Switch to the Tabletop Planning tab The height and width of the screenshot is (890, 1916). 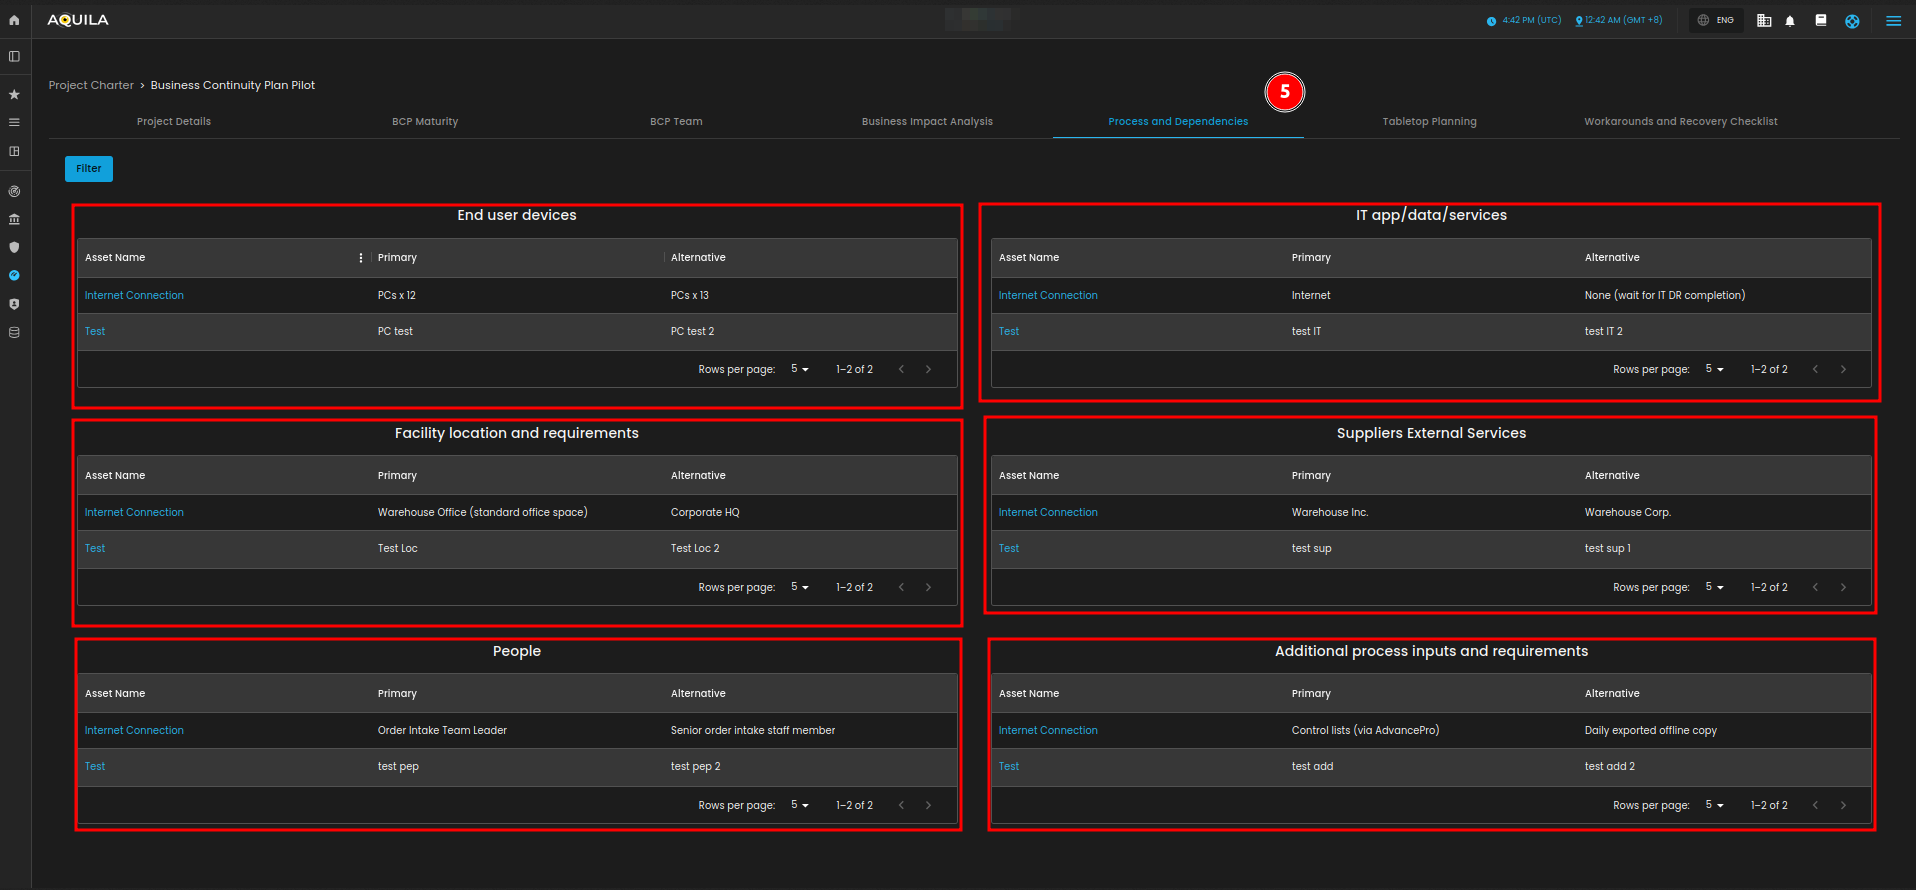coord(1429,122)
